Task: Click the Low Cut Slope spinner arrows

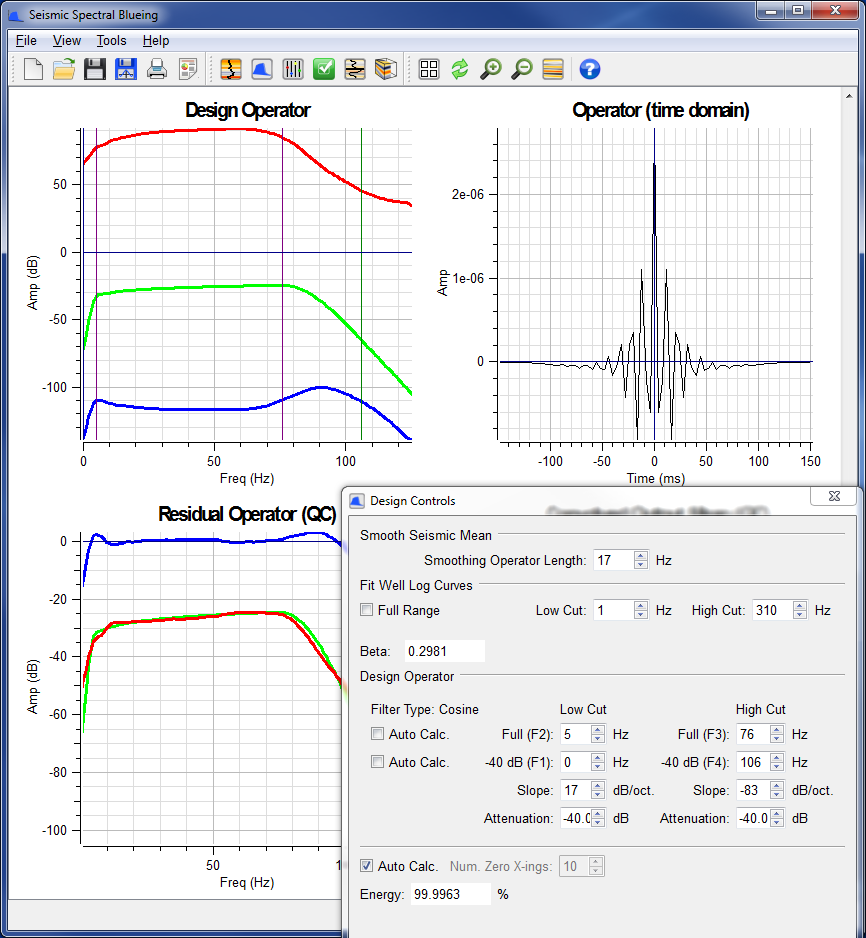Action: click(x=597, y=790)
